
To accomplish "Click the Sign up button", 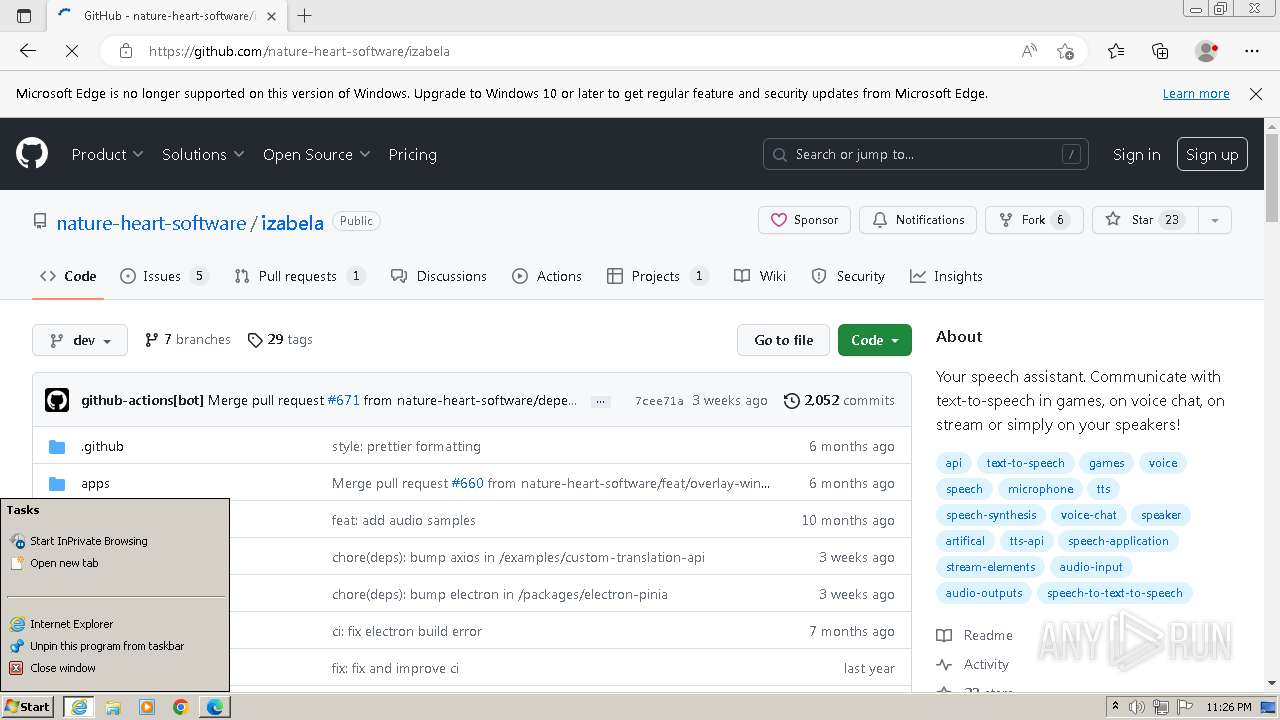I will tap(1212, 154).
